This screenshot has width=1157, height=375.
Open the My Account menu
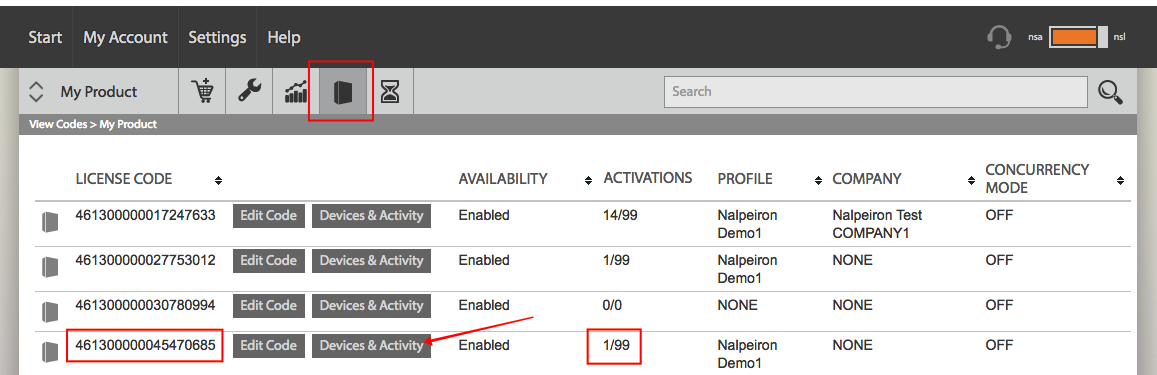125,37
